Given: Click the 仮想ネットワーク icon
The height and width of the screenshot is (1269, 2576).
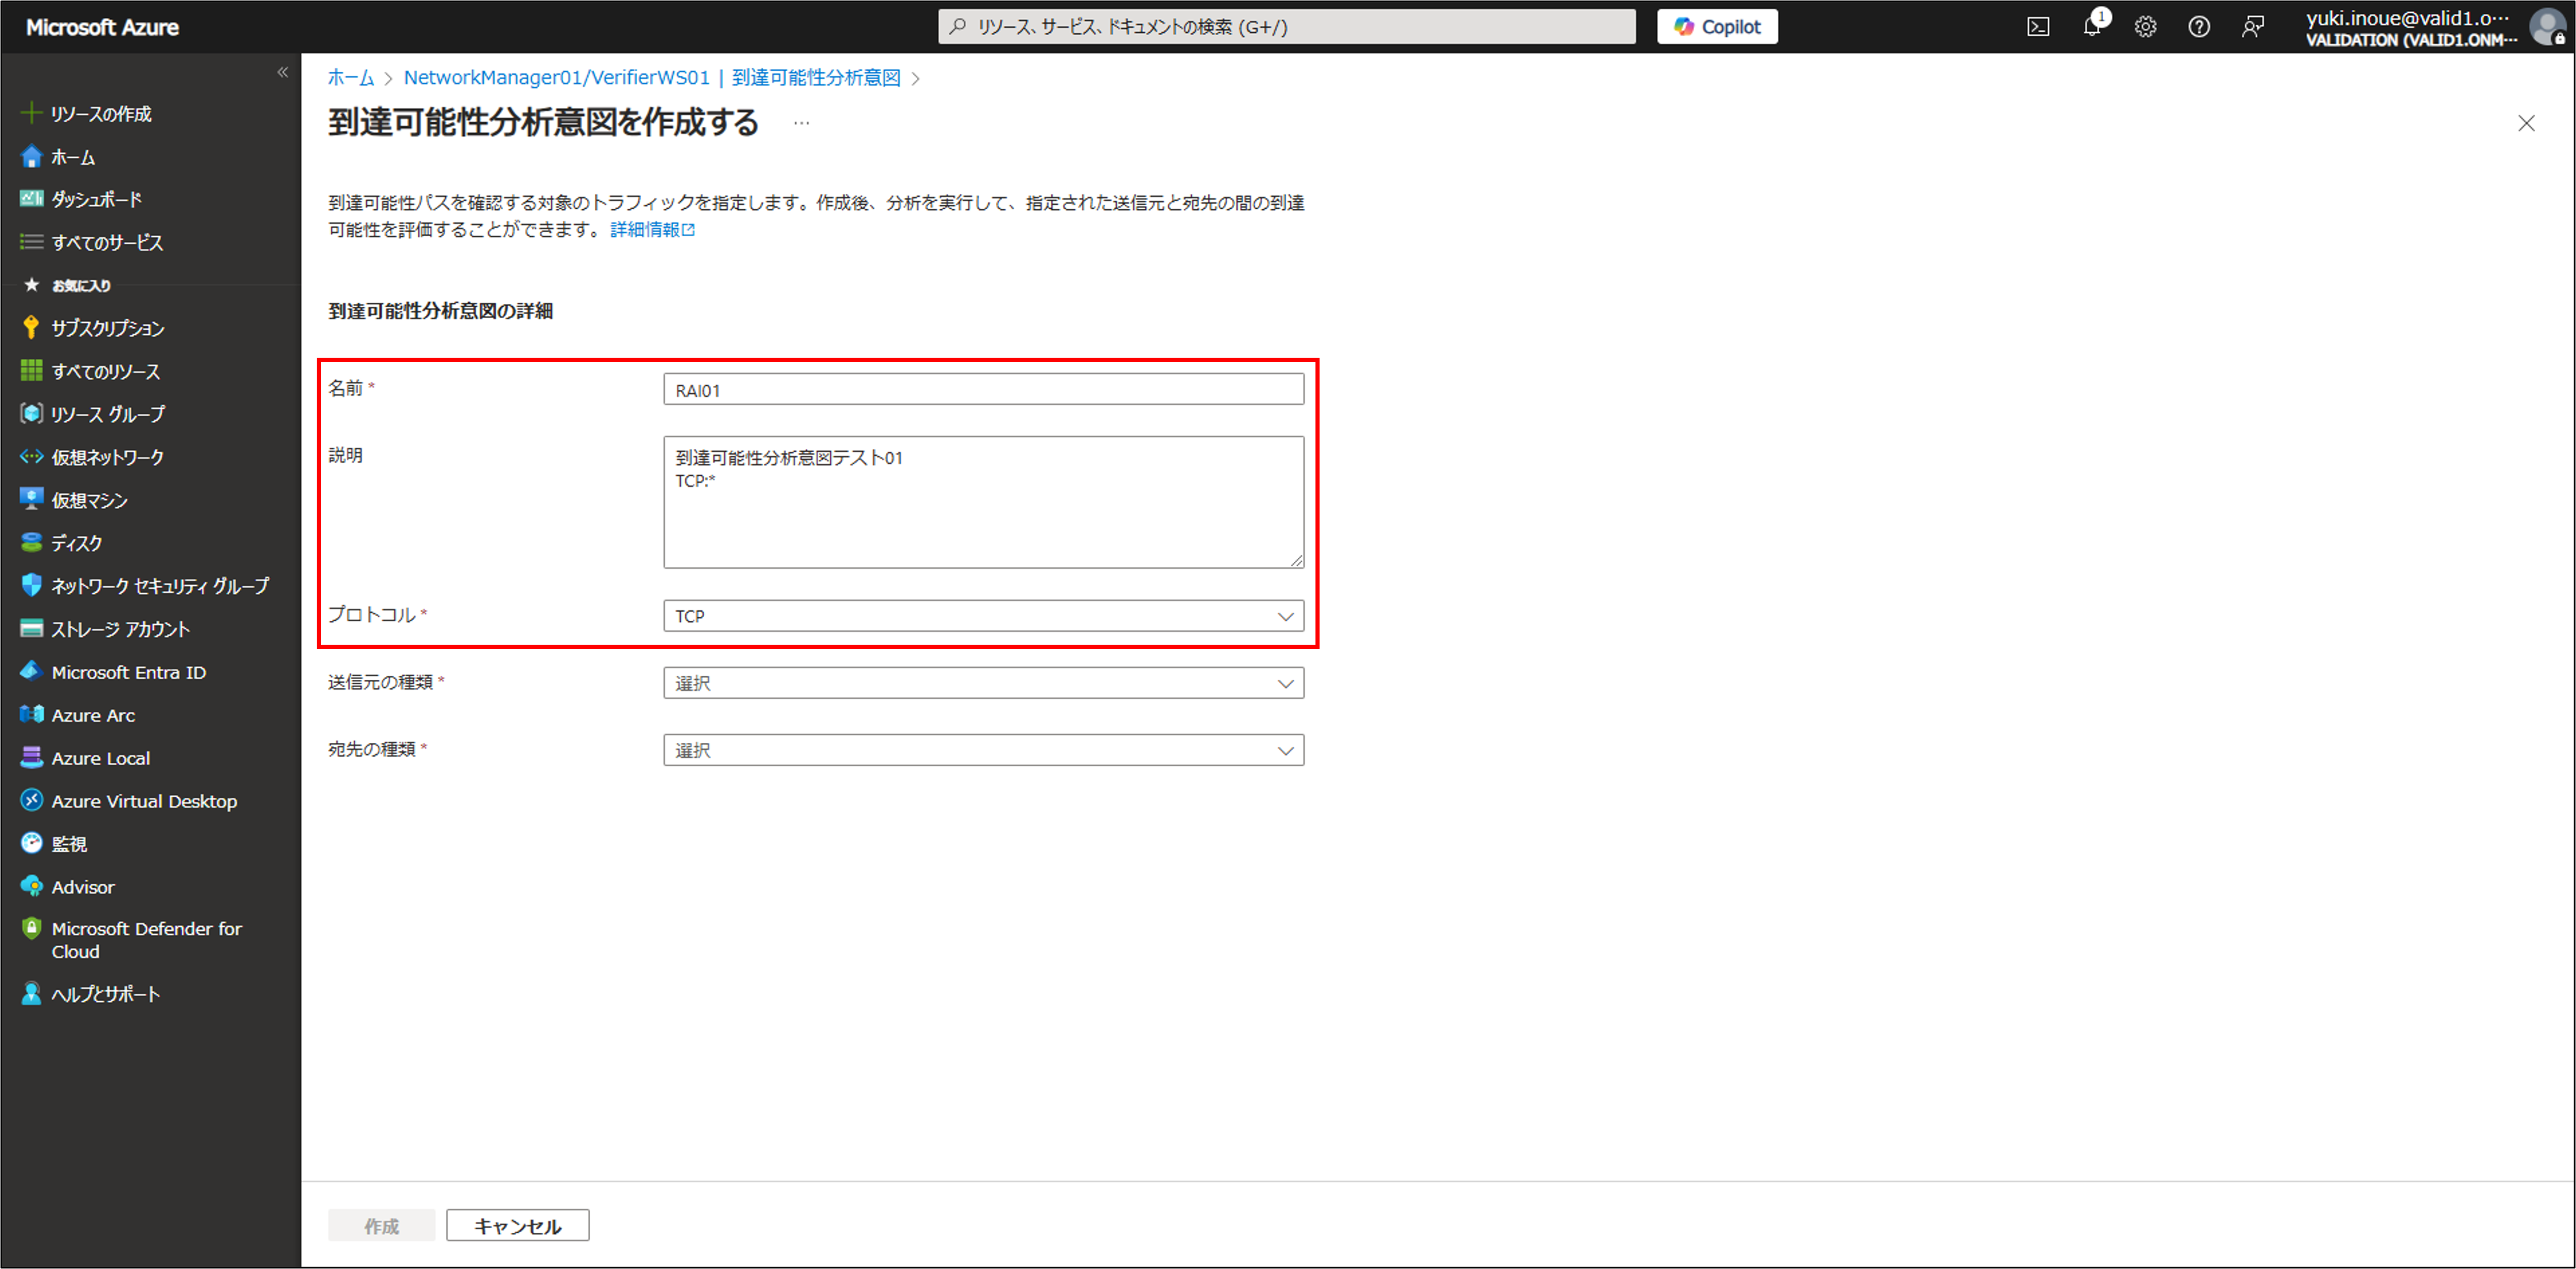Looking at the screenshot, I should 32,457.
